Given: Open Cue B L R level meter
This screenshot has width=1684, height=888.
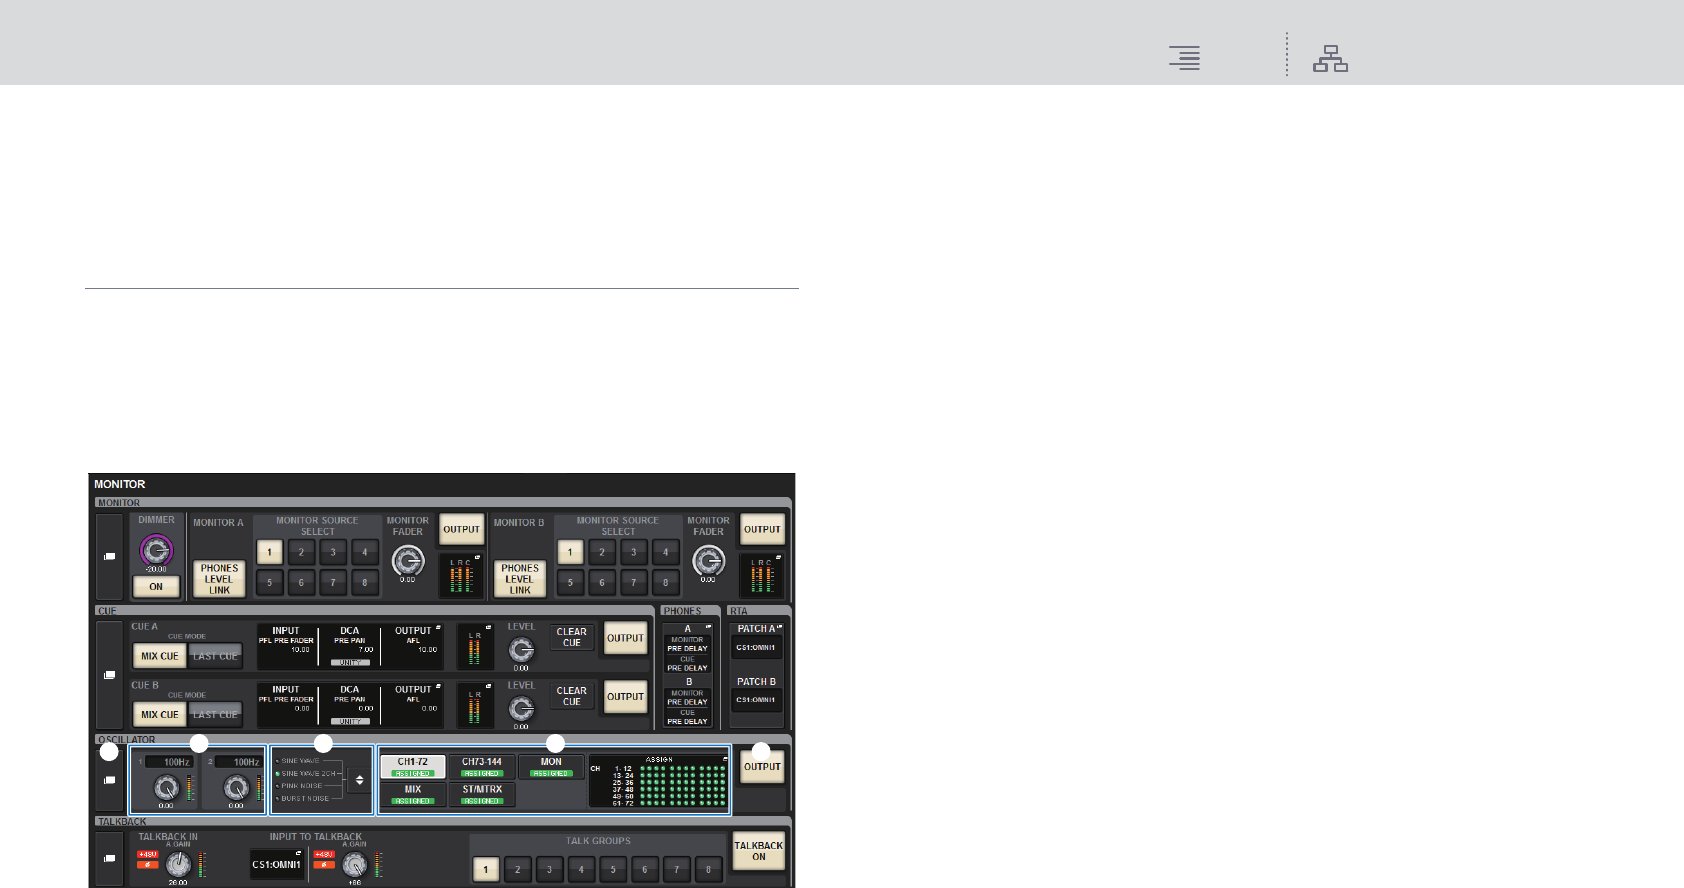Looking at the screenshot, I should [474, 705].
